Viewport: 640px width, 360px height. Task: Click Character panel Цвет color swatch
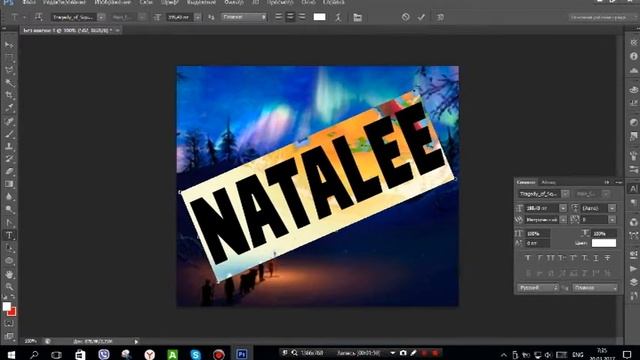(x=604, y=243)
